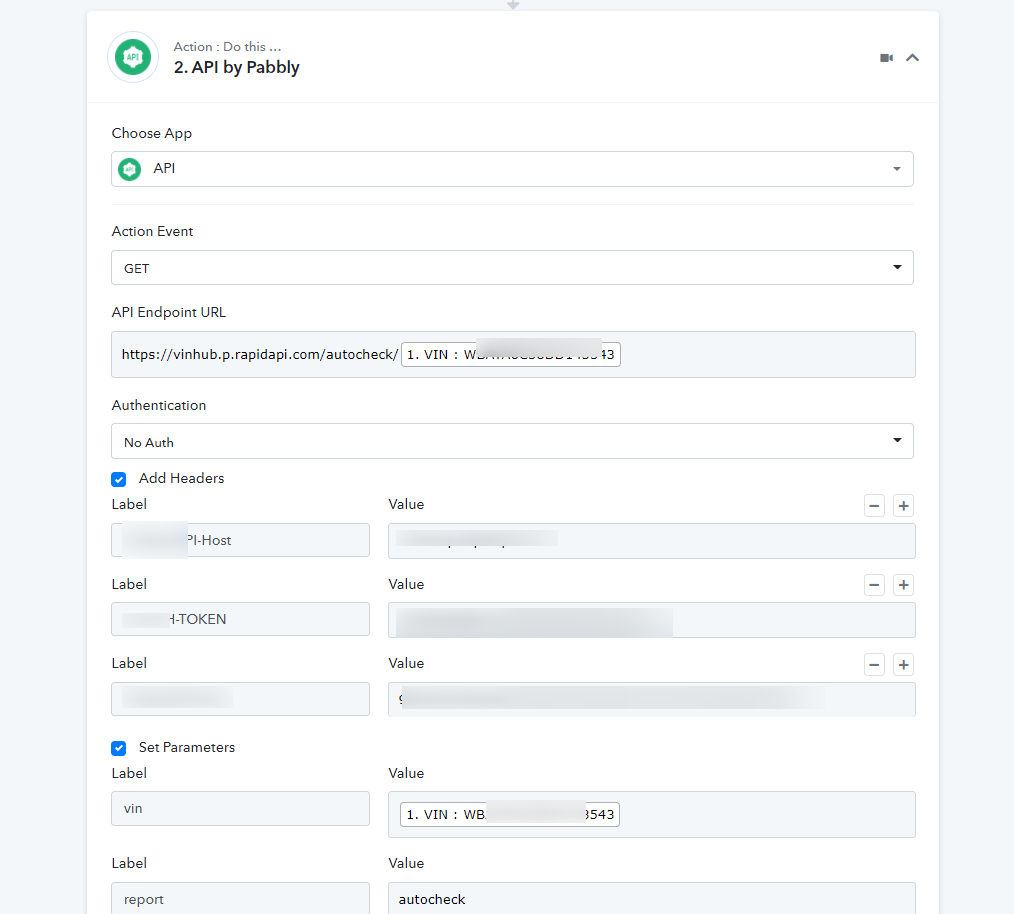
Task: Select the VIN tag in vin parameter value
Action: [510, 814]
